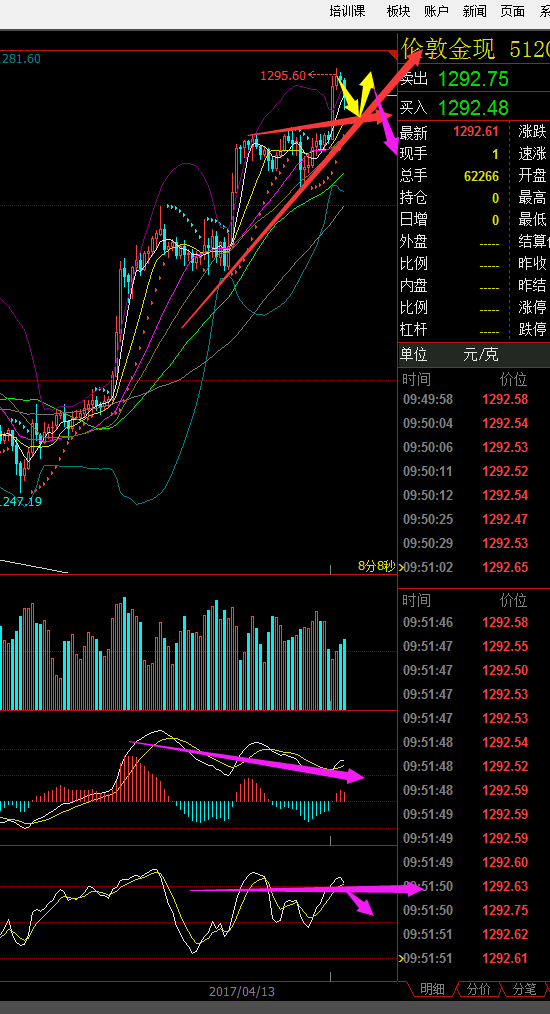Click the 总手 volume value 62266
Screen dimensions: 550x1014
481,176
